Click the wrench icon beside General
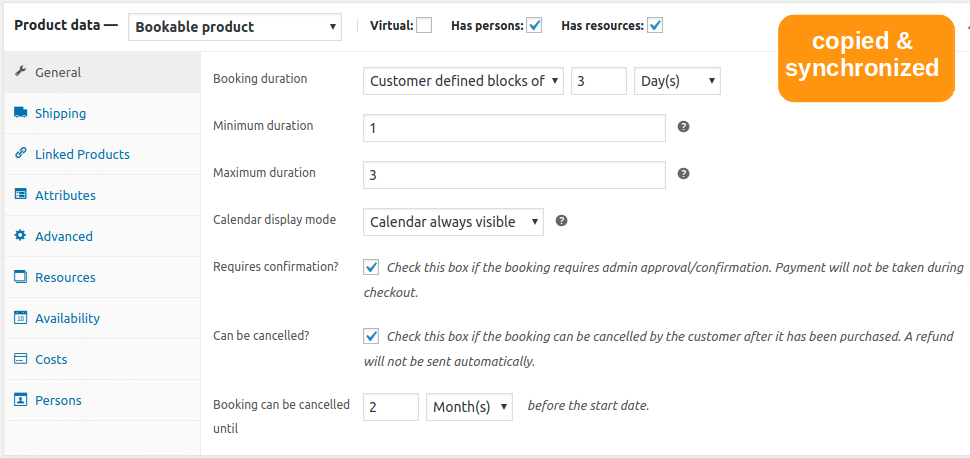Screen dimensions: 970x458 pos(20,72)
